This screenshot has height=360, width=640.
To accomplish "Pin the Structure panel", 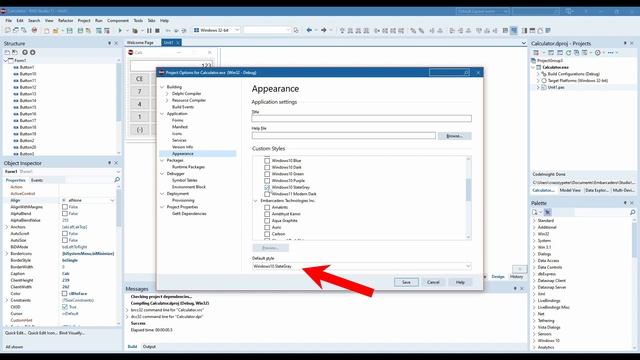I will pyautogui.click(x=109, y=43).
